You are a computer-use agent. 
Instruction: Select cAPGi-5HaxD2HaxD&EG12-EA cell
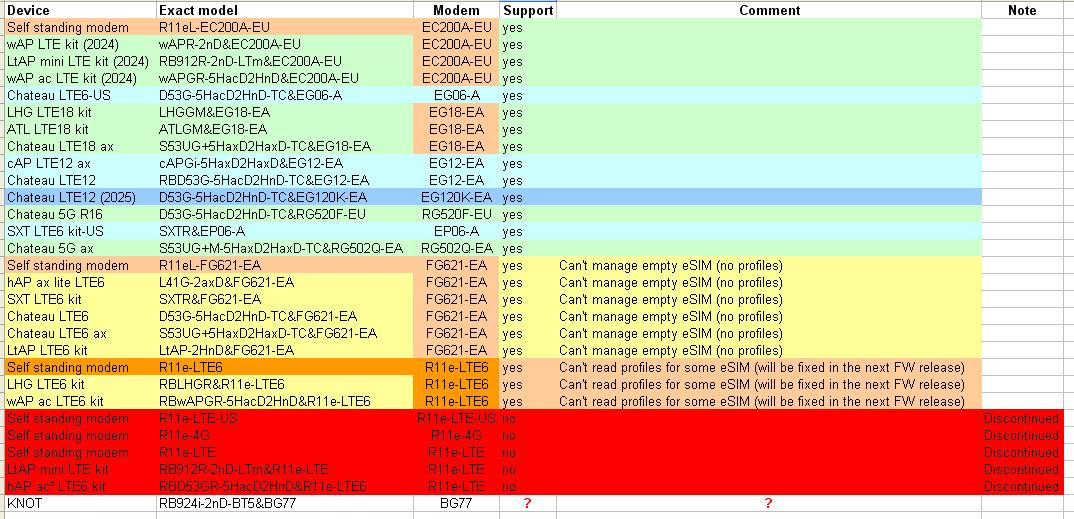click(284, 164)
